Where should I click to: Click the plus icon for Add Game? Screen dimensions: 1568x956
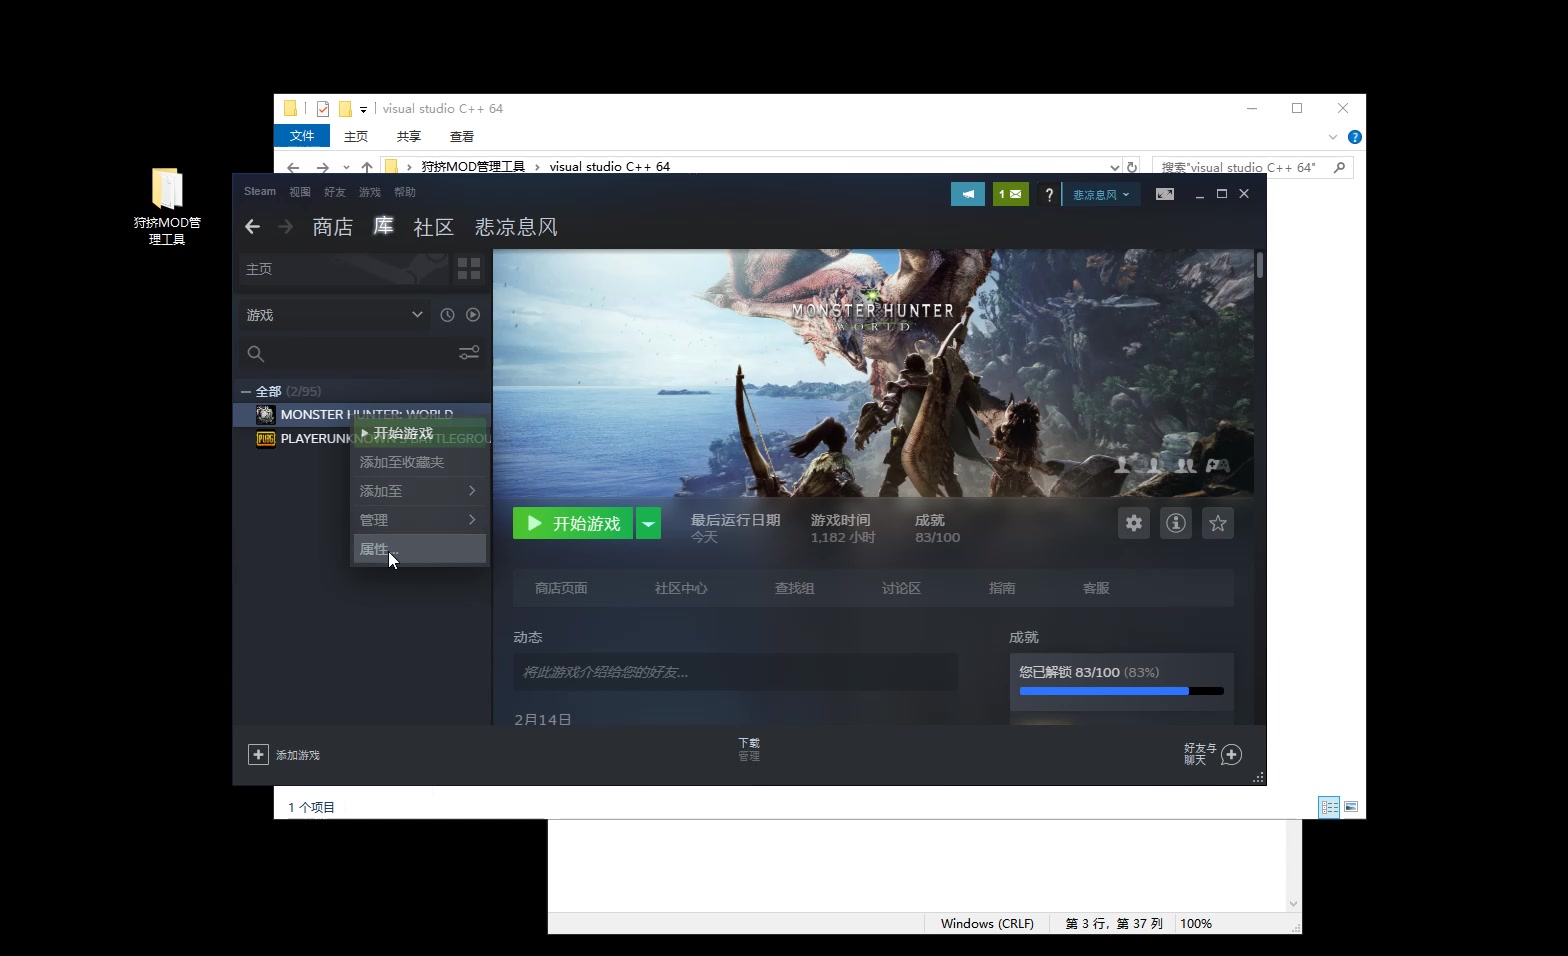pos(258,755)
